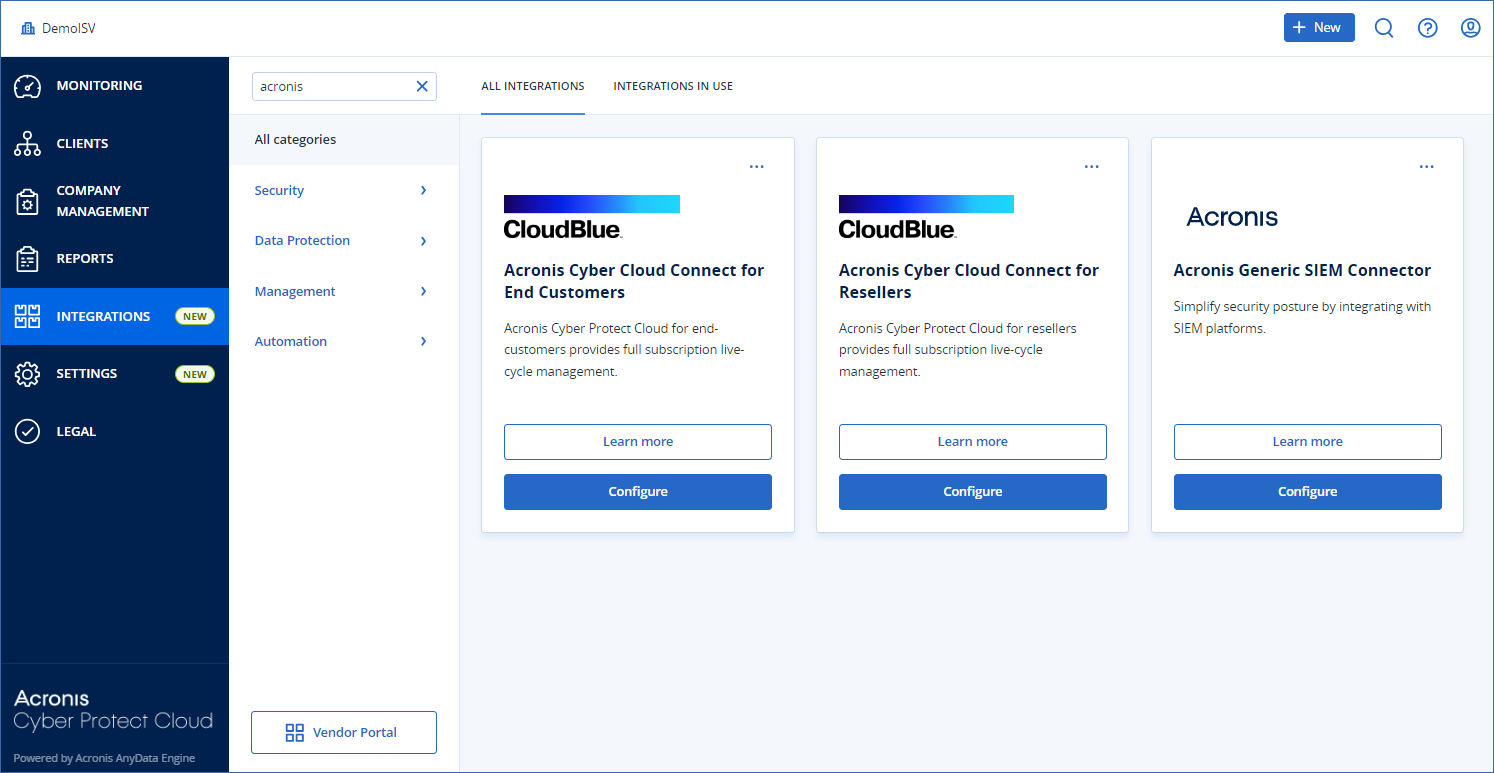Click Learn more on SIEM Connector card
Image resolution: width=1494 pixels, height=773 pixels.
[1308, 442]
